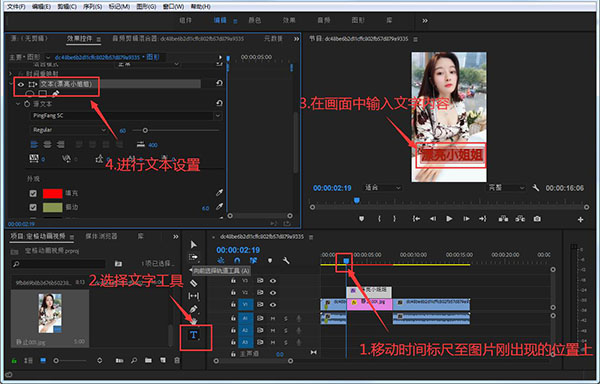Choose the Track Select Forward tool
This screenshot has height=384, width=600.
(194, 257)
